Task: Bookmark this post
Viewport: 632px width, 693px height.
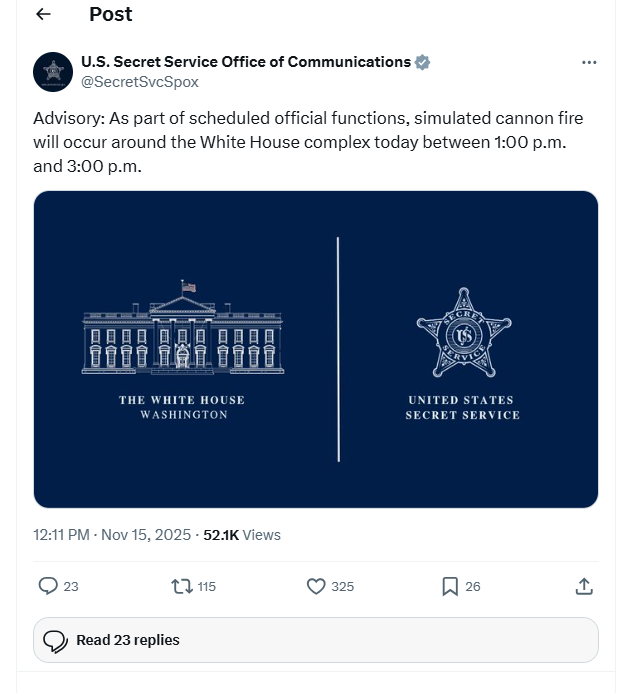Action: point(450,586)
